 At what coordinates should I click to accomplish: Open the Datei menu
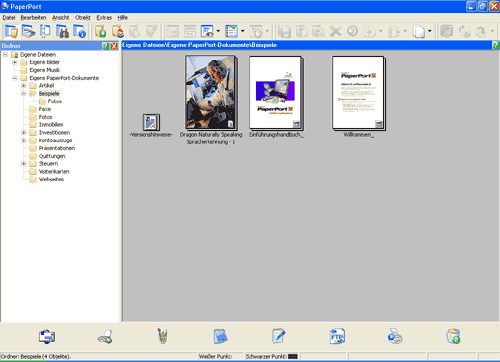[9, 18]
